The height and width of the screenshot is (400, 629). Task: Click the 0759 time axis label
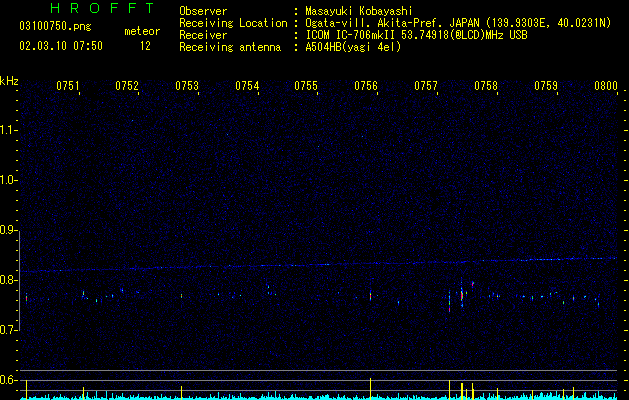[x=546, y=86]
